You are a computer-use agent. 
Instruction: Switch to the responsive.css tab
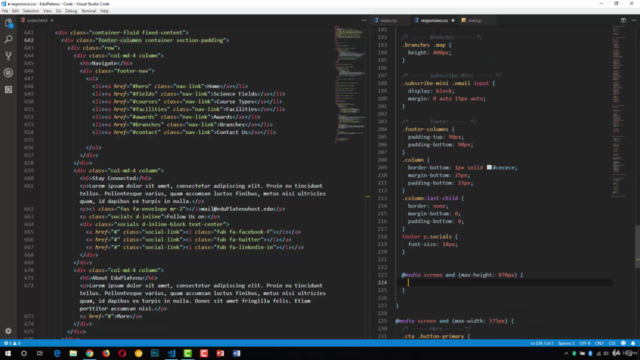[434, 20]
